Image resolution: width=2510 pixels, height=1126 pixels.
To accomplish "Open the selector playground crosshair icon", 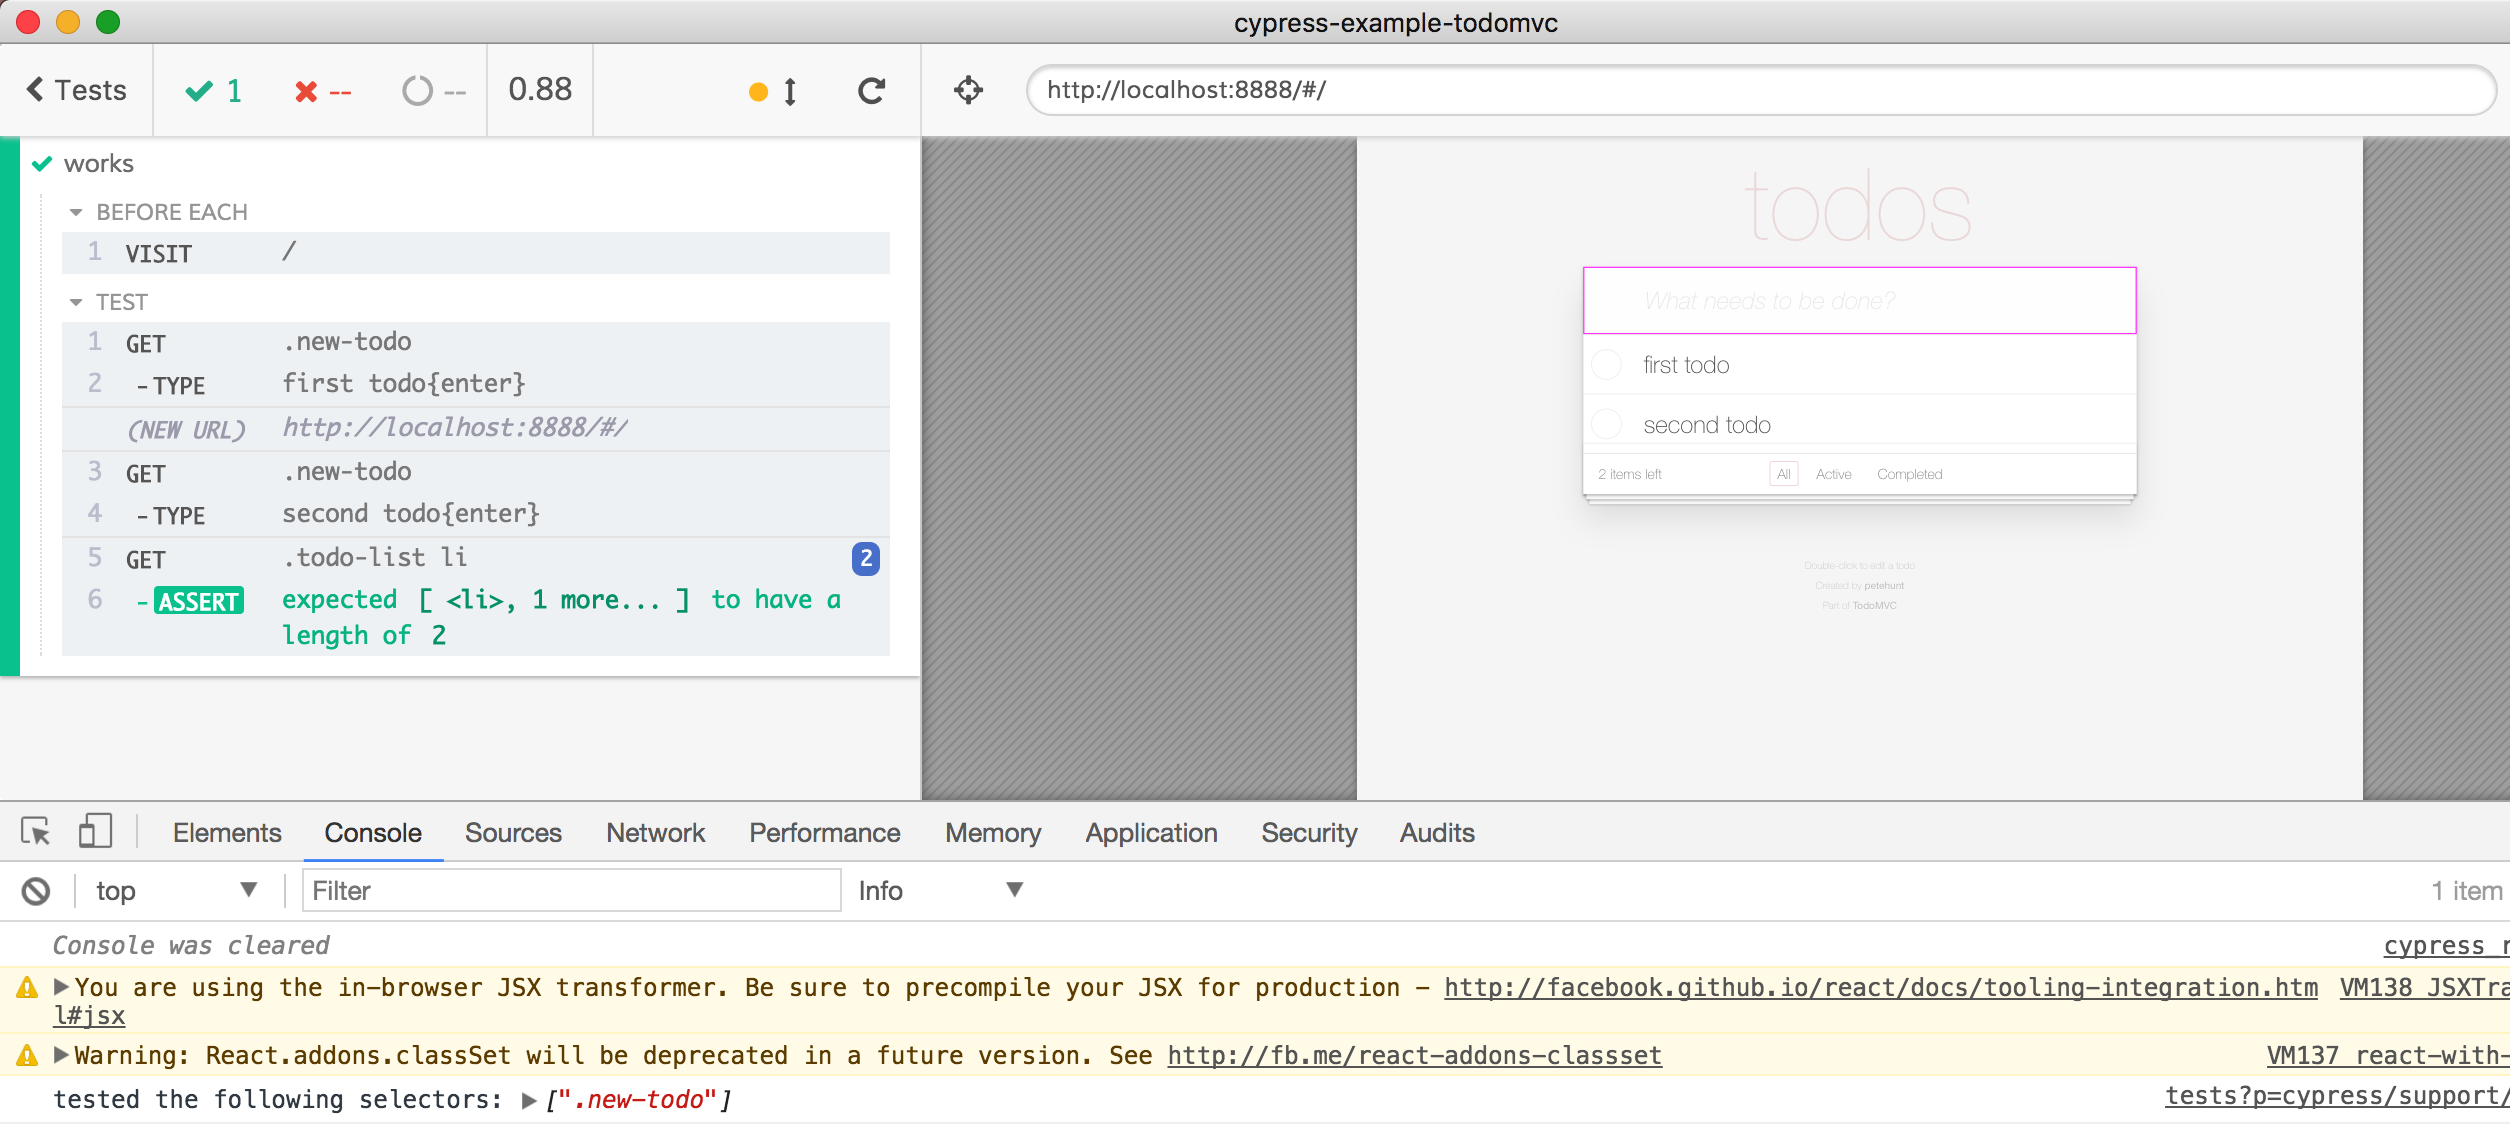I will tap(968, 91).
